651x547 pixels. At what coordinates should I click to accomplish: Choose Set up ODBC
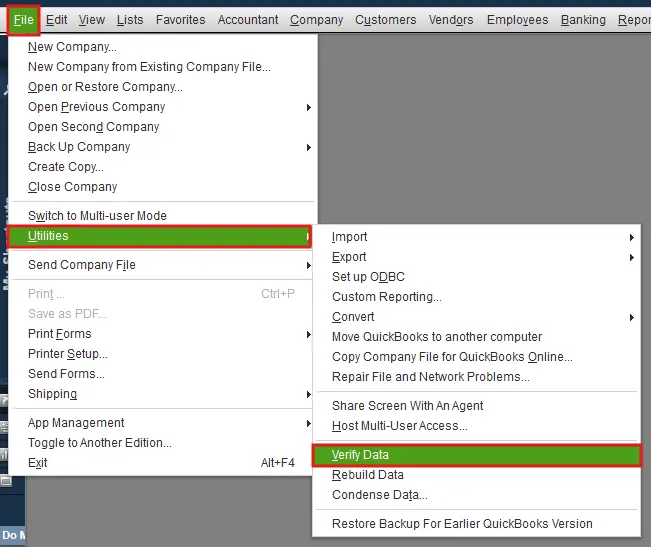477,277
